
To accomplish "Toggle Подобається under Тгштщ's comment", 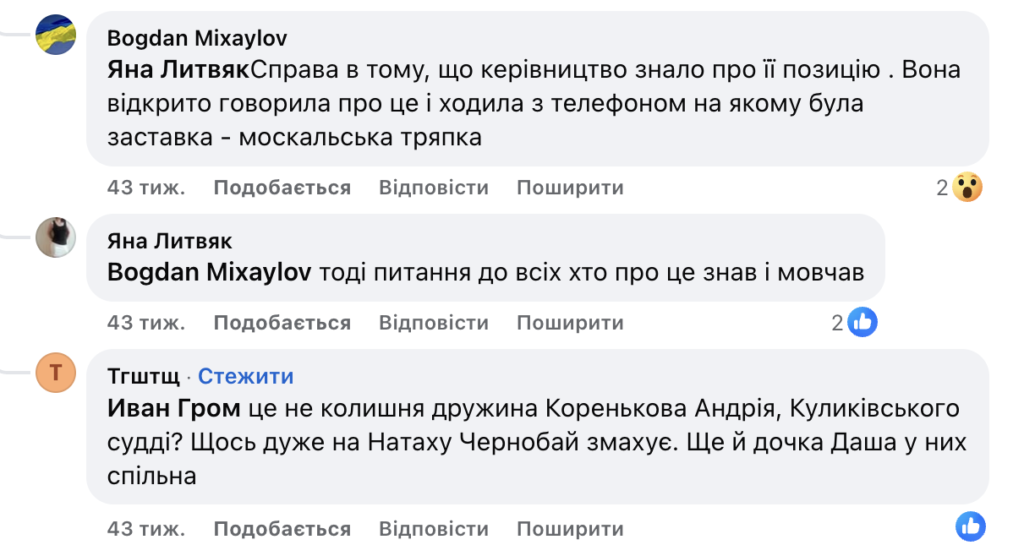I will (x=282, y=529).
